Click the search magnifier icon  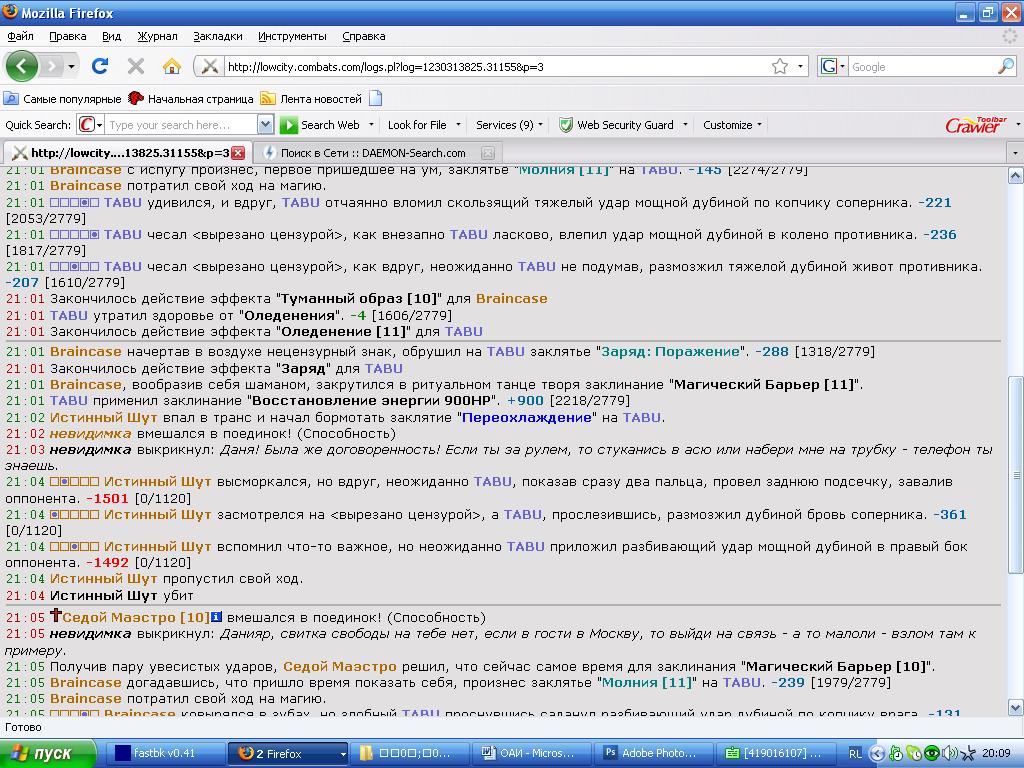(x=1006, y=67)
